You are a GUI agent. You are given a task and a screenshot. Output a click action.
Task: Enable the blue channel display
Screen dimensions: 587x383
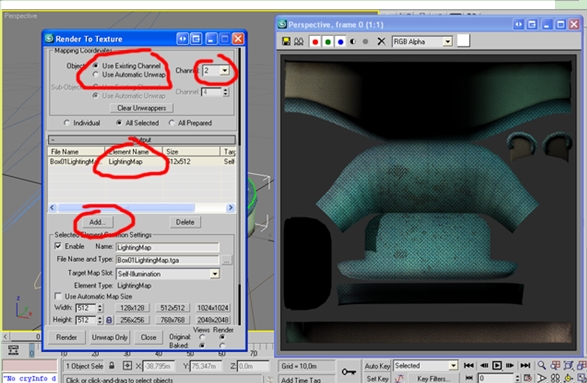click(x=340, y=42)
